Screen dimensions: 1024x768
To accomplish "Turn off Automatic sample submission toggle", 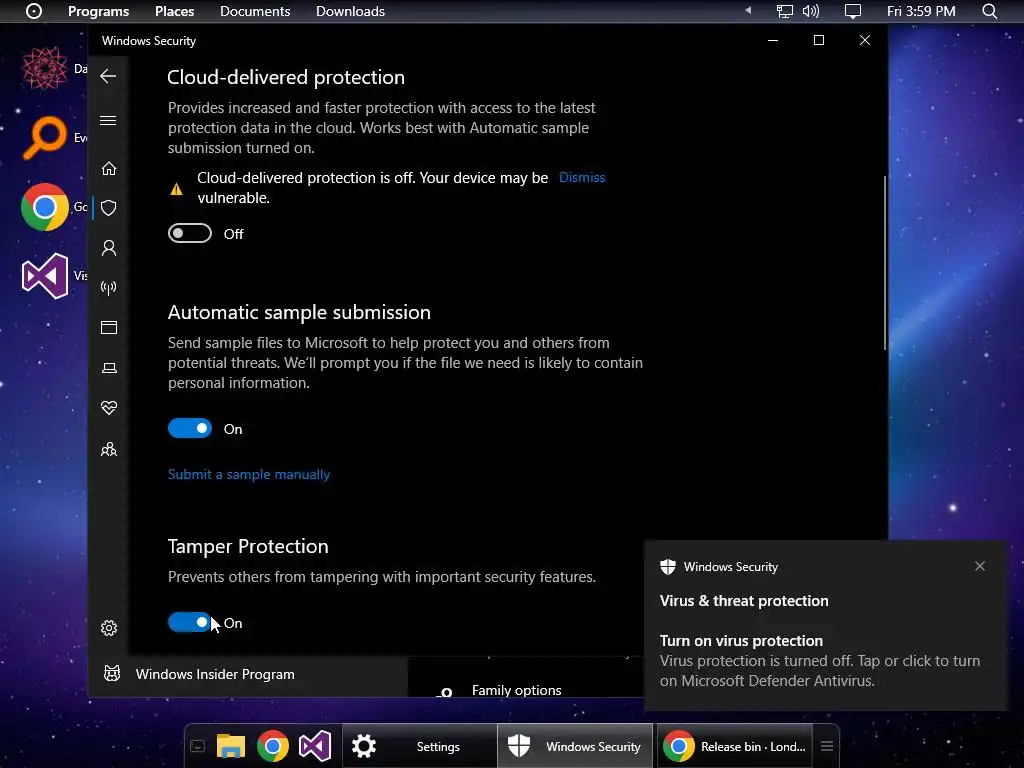I will [190, 428].
